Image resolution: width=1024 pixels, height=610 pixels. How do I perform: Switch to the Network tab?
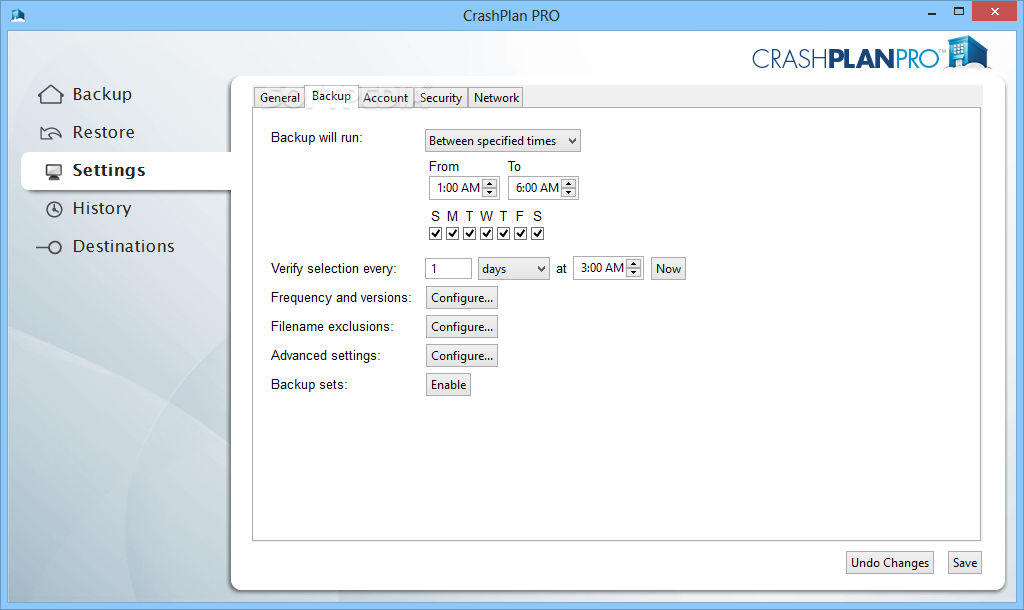(496, 97)
